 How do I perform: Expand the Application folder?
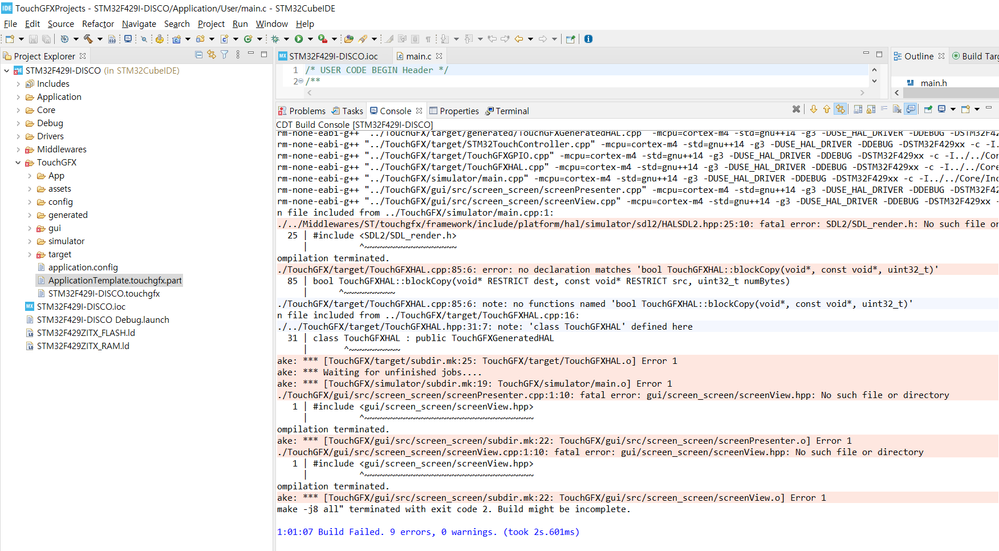click(x=18, y=97)
